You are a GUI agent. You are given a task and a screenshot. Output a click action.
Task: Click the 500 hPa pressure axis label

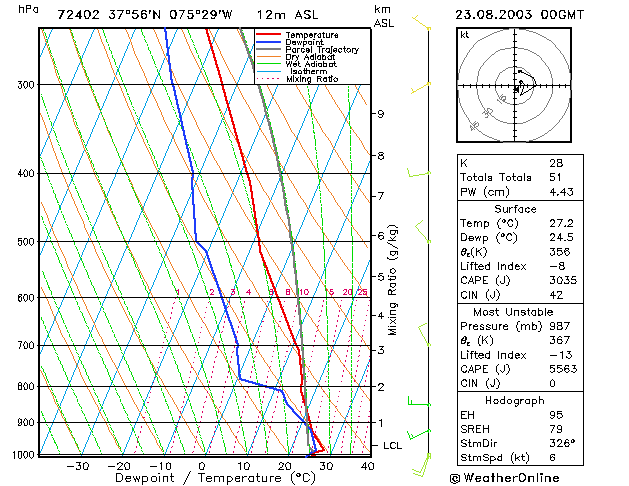pyautogui.click(x=26, y=242)
